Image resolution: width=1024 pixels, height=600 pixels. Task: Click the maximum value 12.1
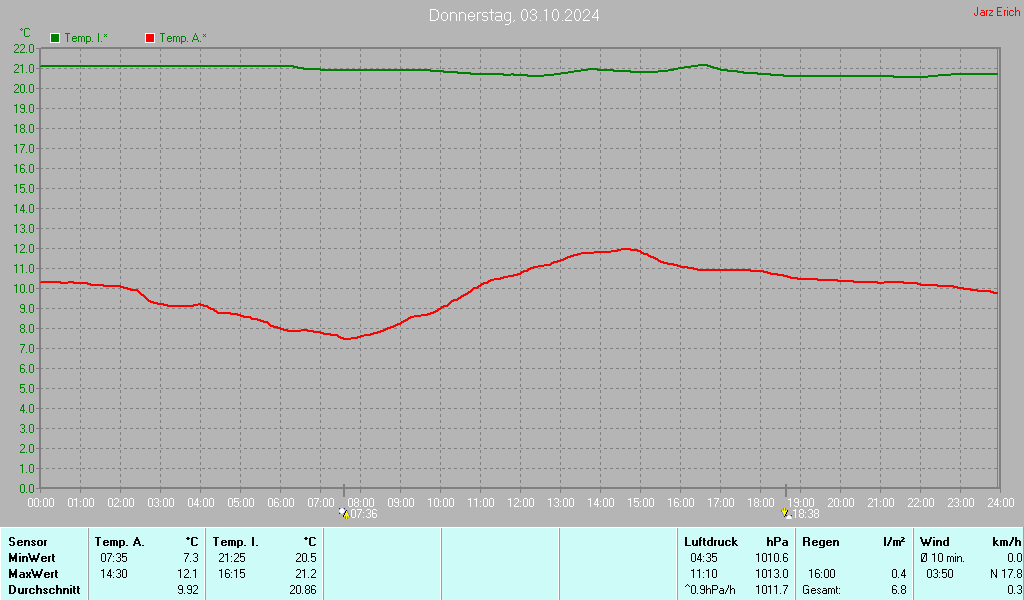click(187, 574)
